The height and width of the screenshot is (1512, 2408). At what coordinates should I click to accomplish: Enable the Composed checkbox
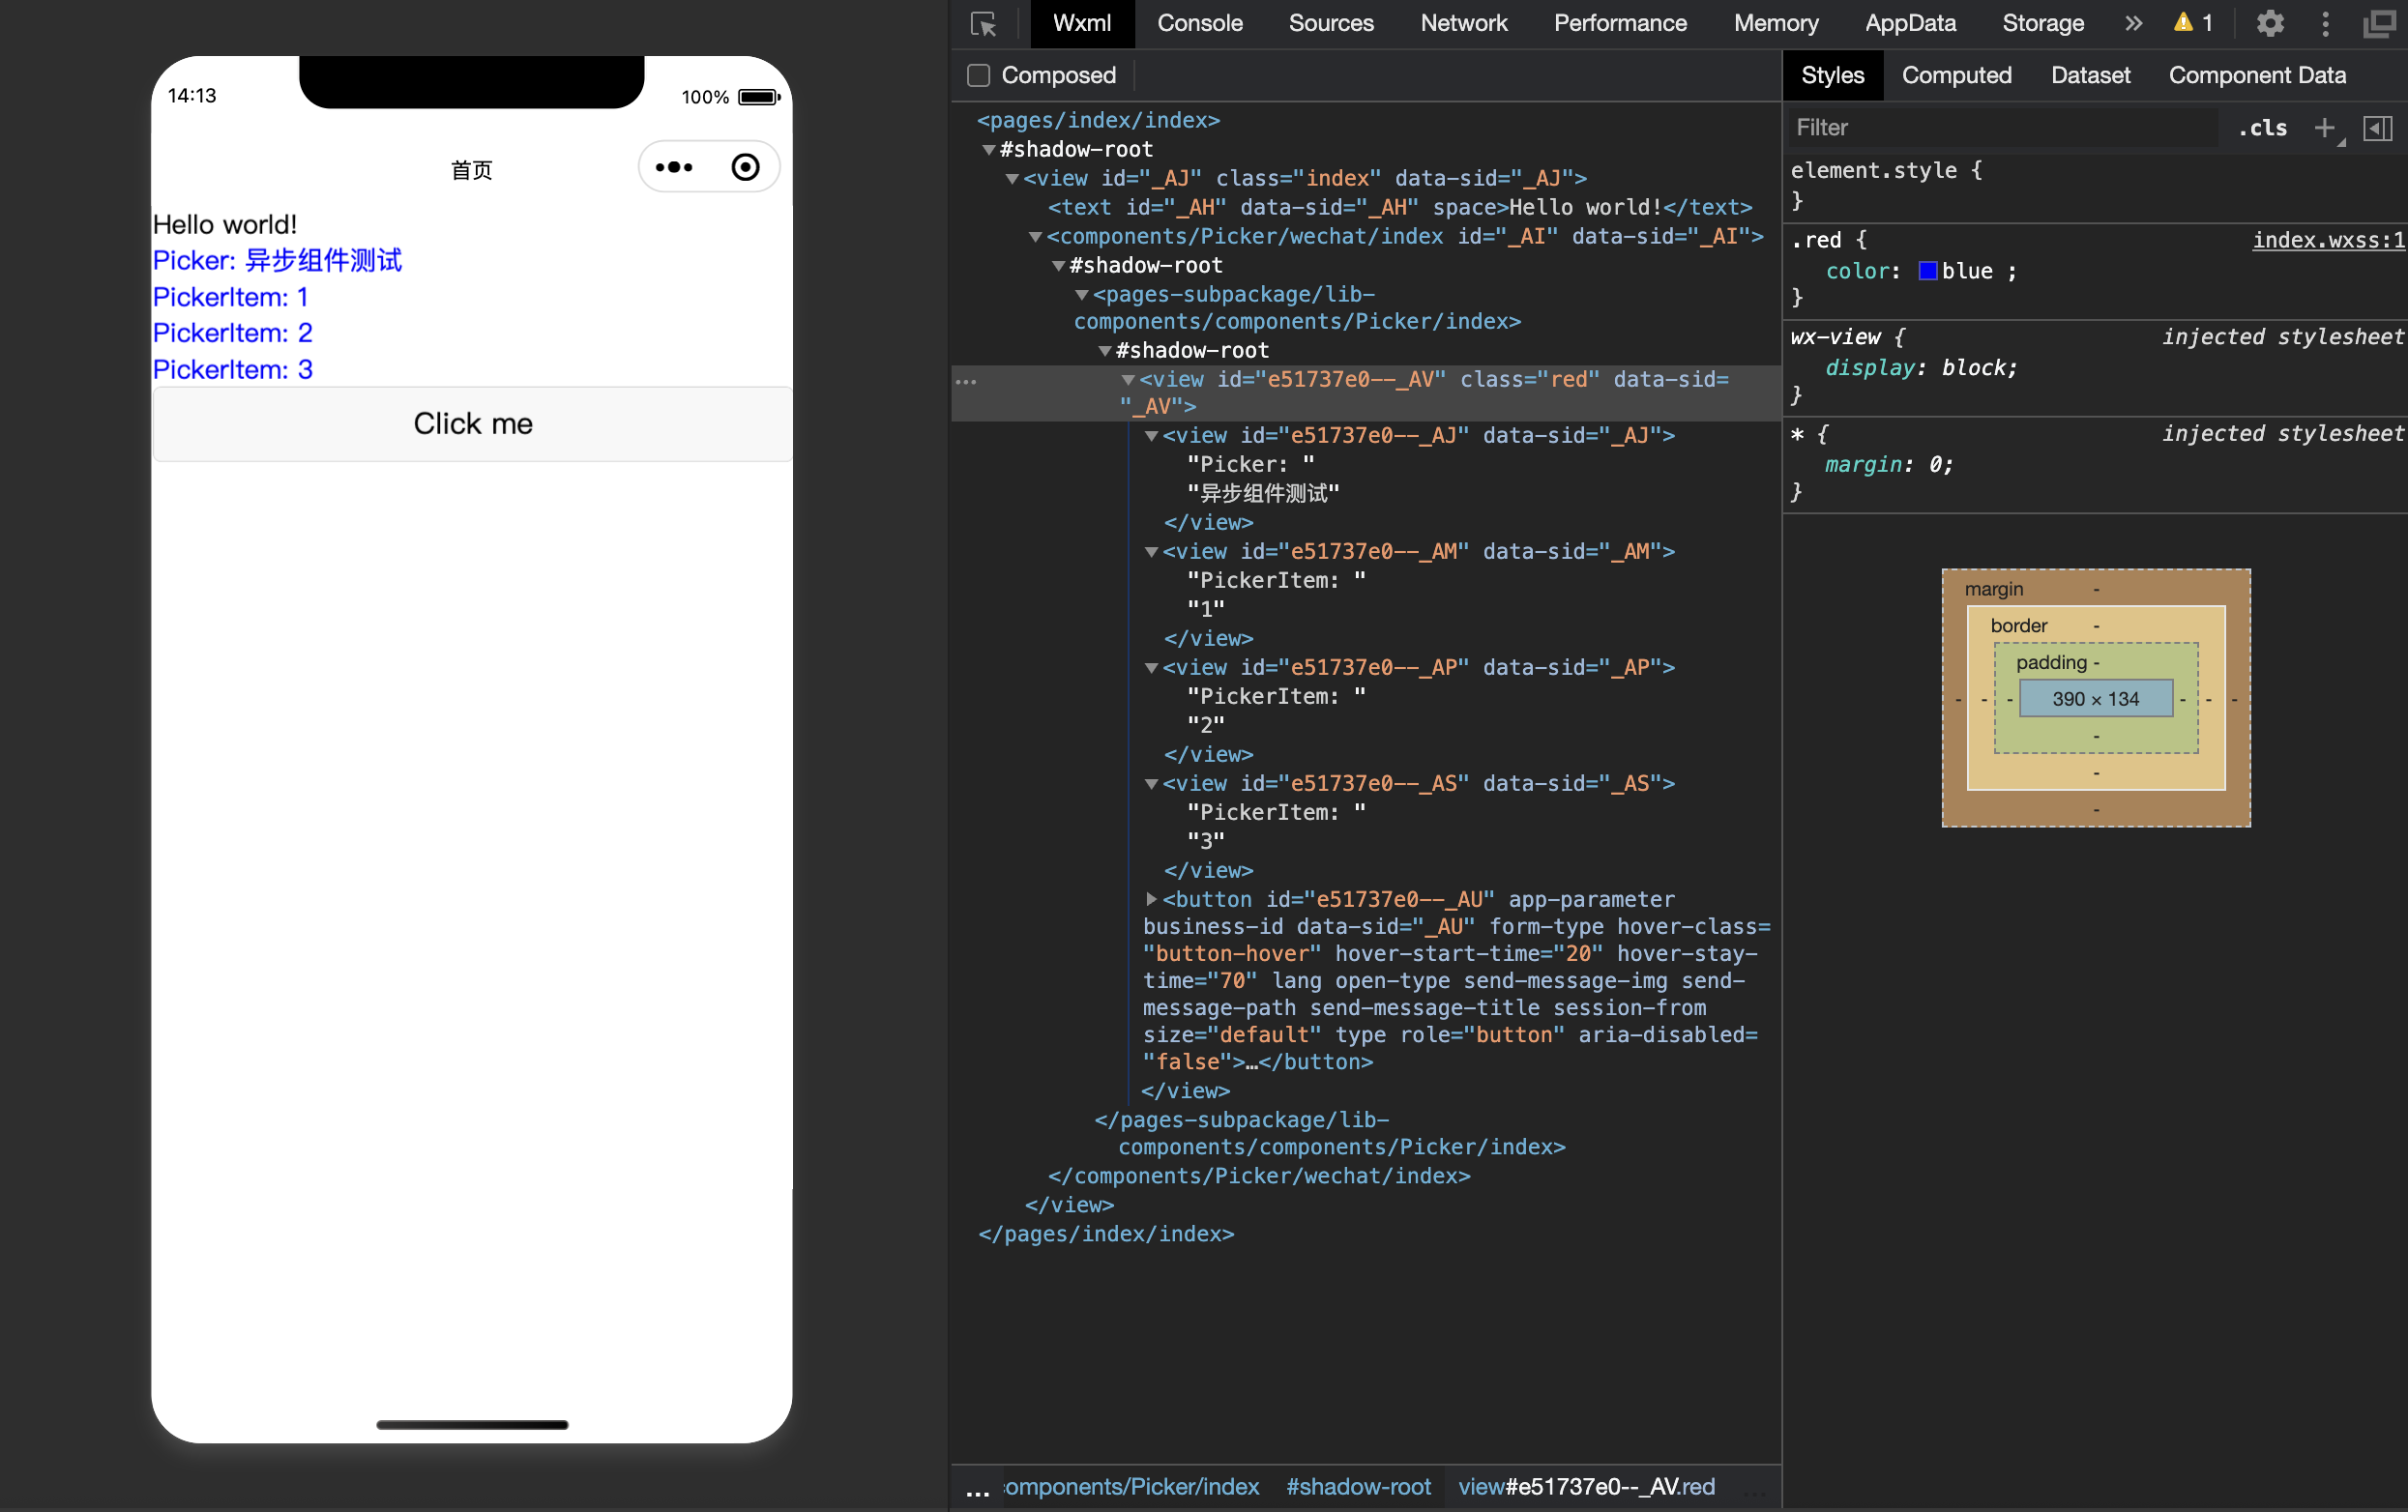pyautogui.click(x=979, y=75)
